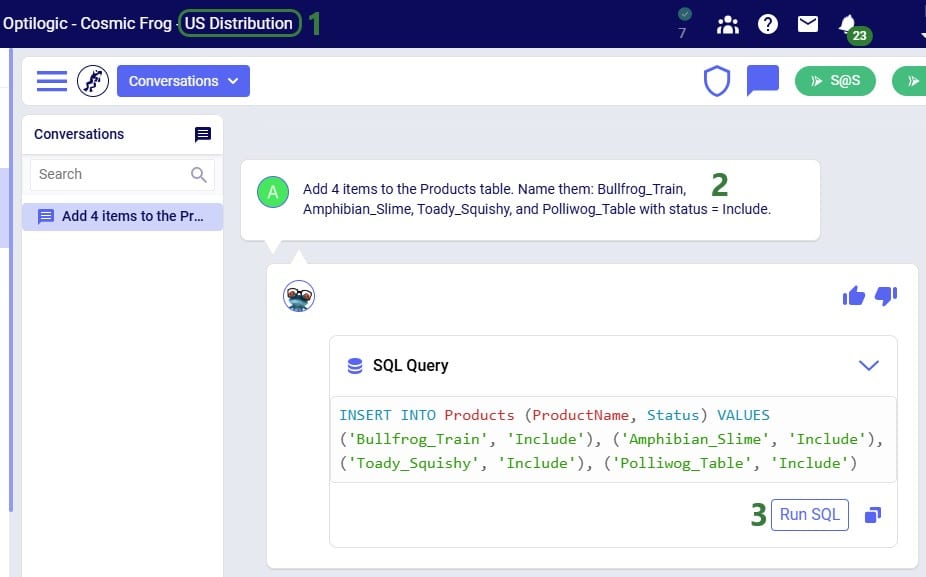Click the shield icon in toolbar
Image resolution: width=926 pixels, height=577 pixels.
click(717, 81)
